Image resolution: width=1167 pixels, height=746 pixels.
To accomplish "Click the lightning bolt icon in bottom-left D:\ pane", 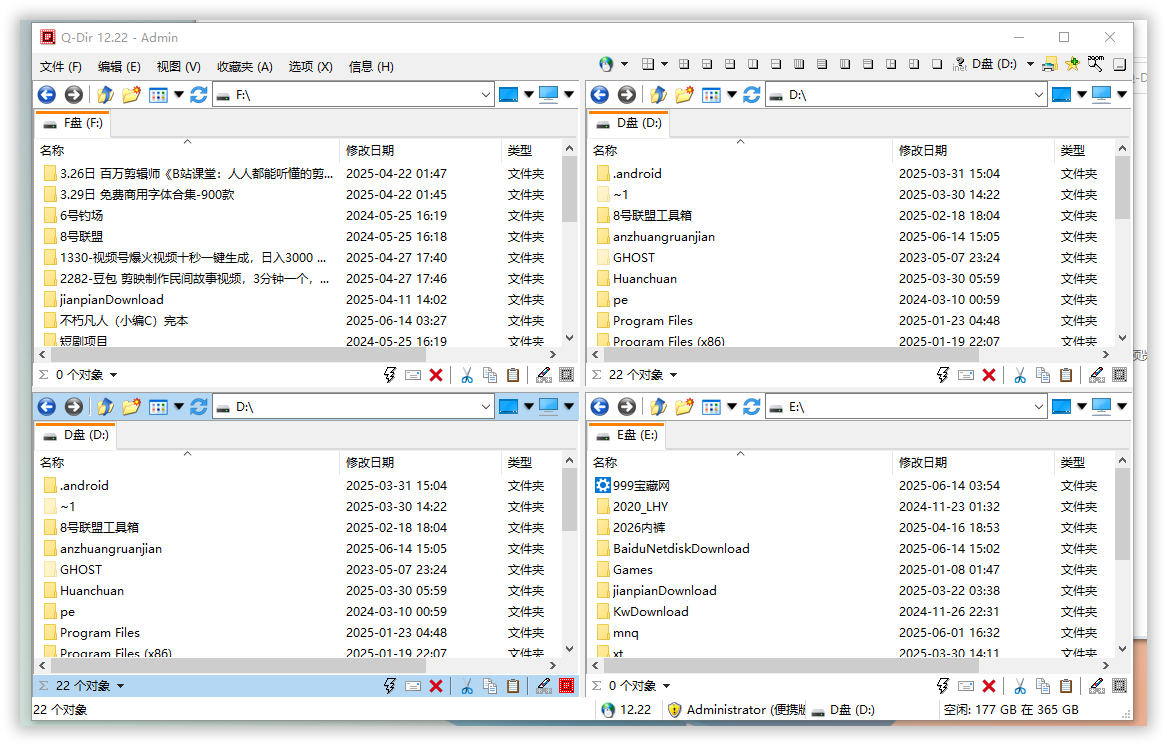I will click(x=390, y=686).
